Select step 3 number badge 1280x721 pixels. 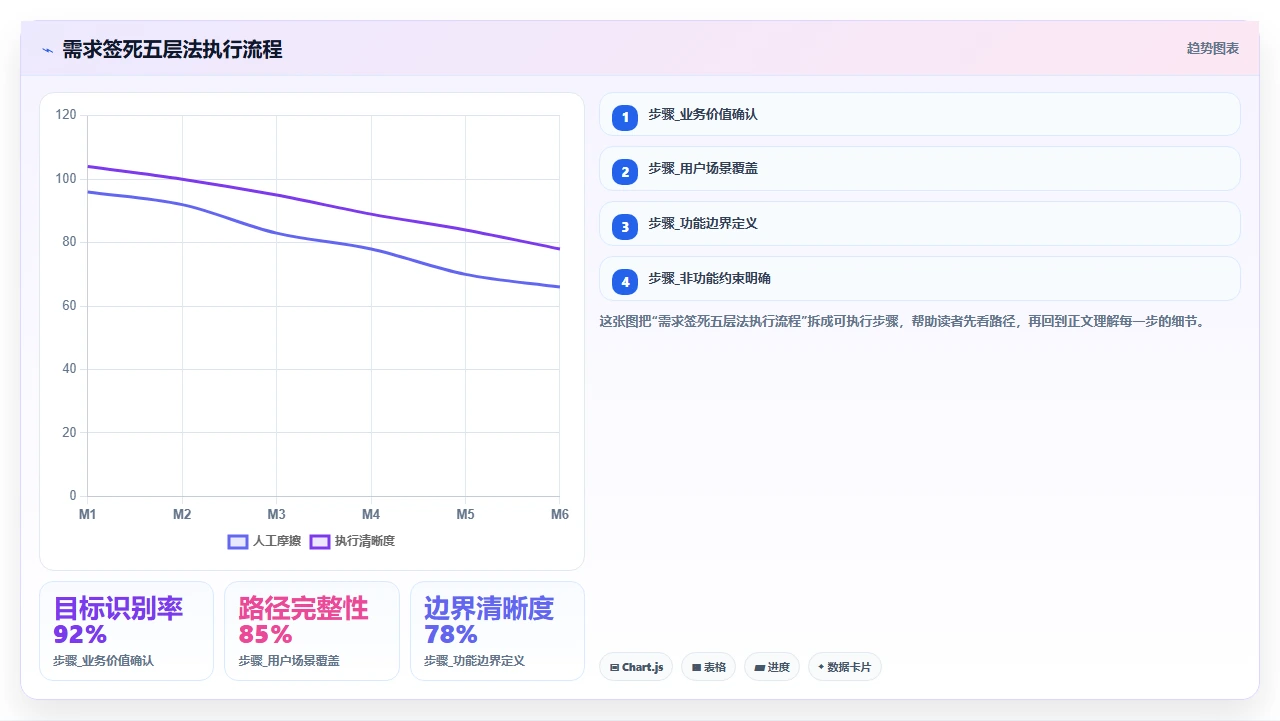tap(625, 227)
